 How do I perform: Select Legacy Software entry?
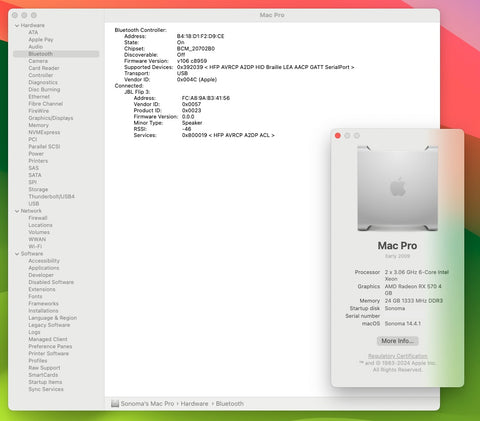49,325
